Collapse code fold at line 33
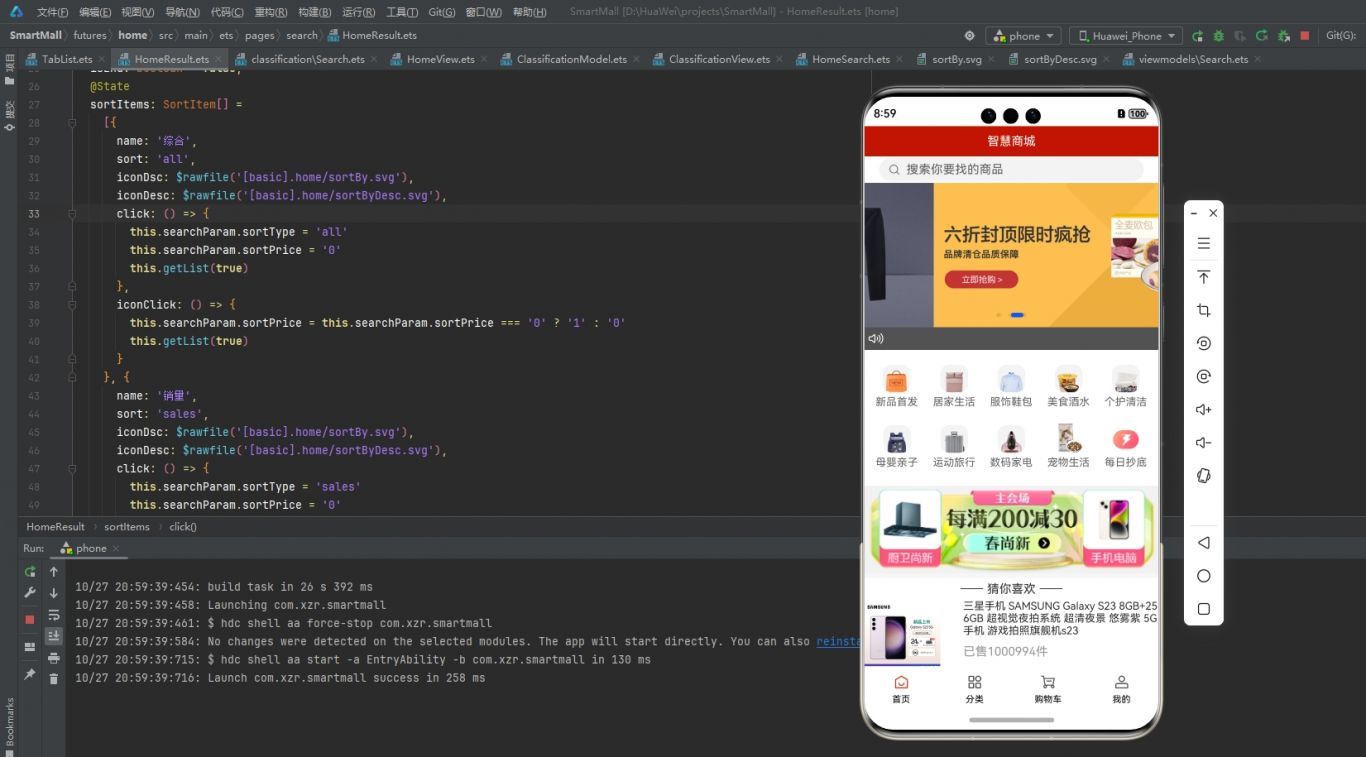1366x757 pixels. tap(72, 214)
